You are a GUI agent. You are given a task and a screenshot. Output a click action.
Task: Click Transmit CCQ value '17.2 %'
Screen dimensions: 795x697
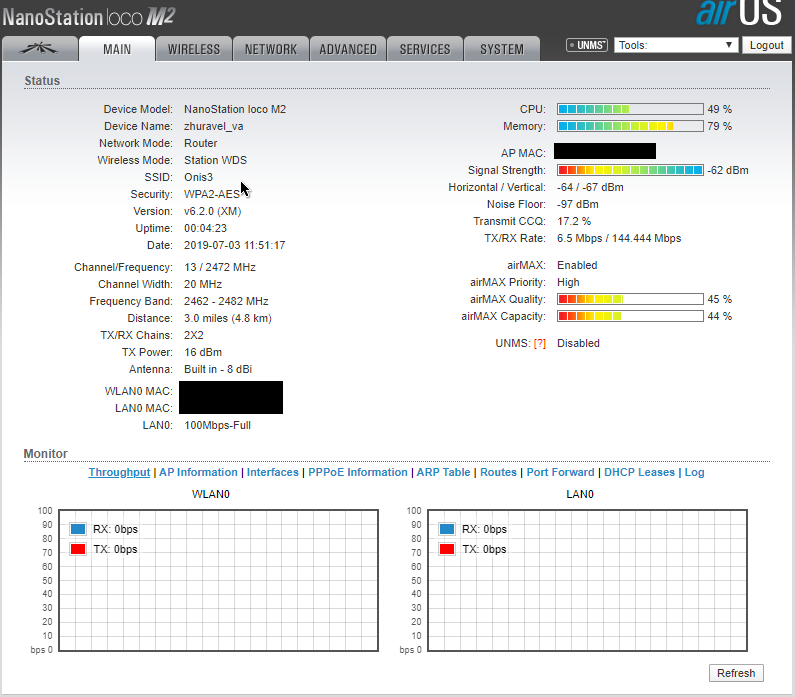pyautogui.click(x=574, y=222)
